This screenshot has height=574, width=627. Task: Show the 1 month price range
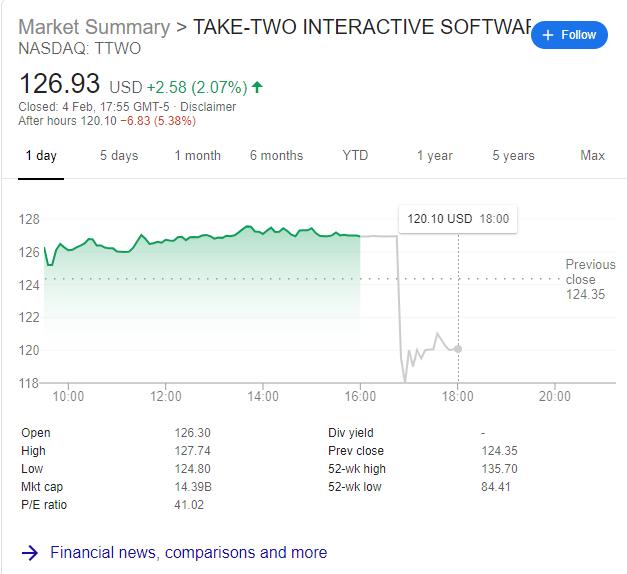197,155
